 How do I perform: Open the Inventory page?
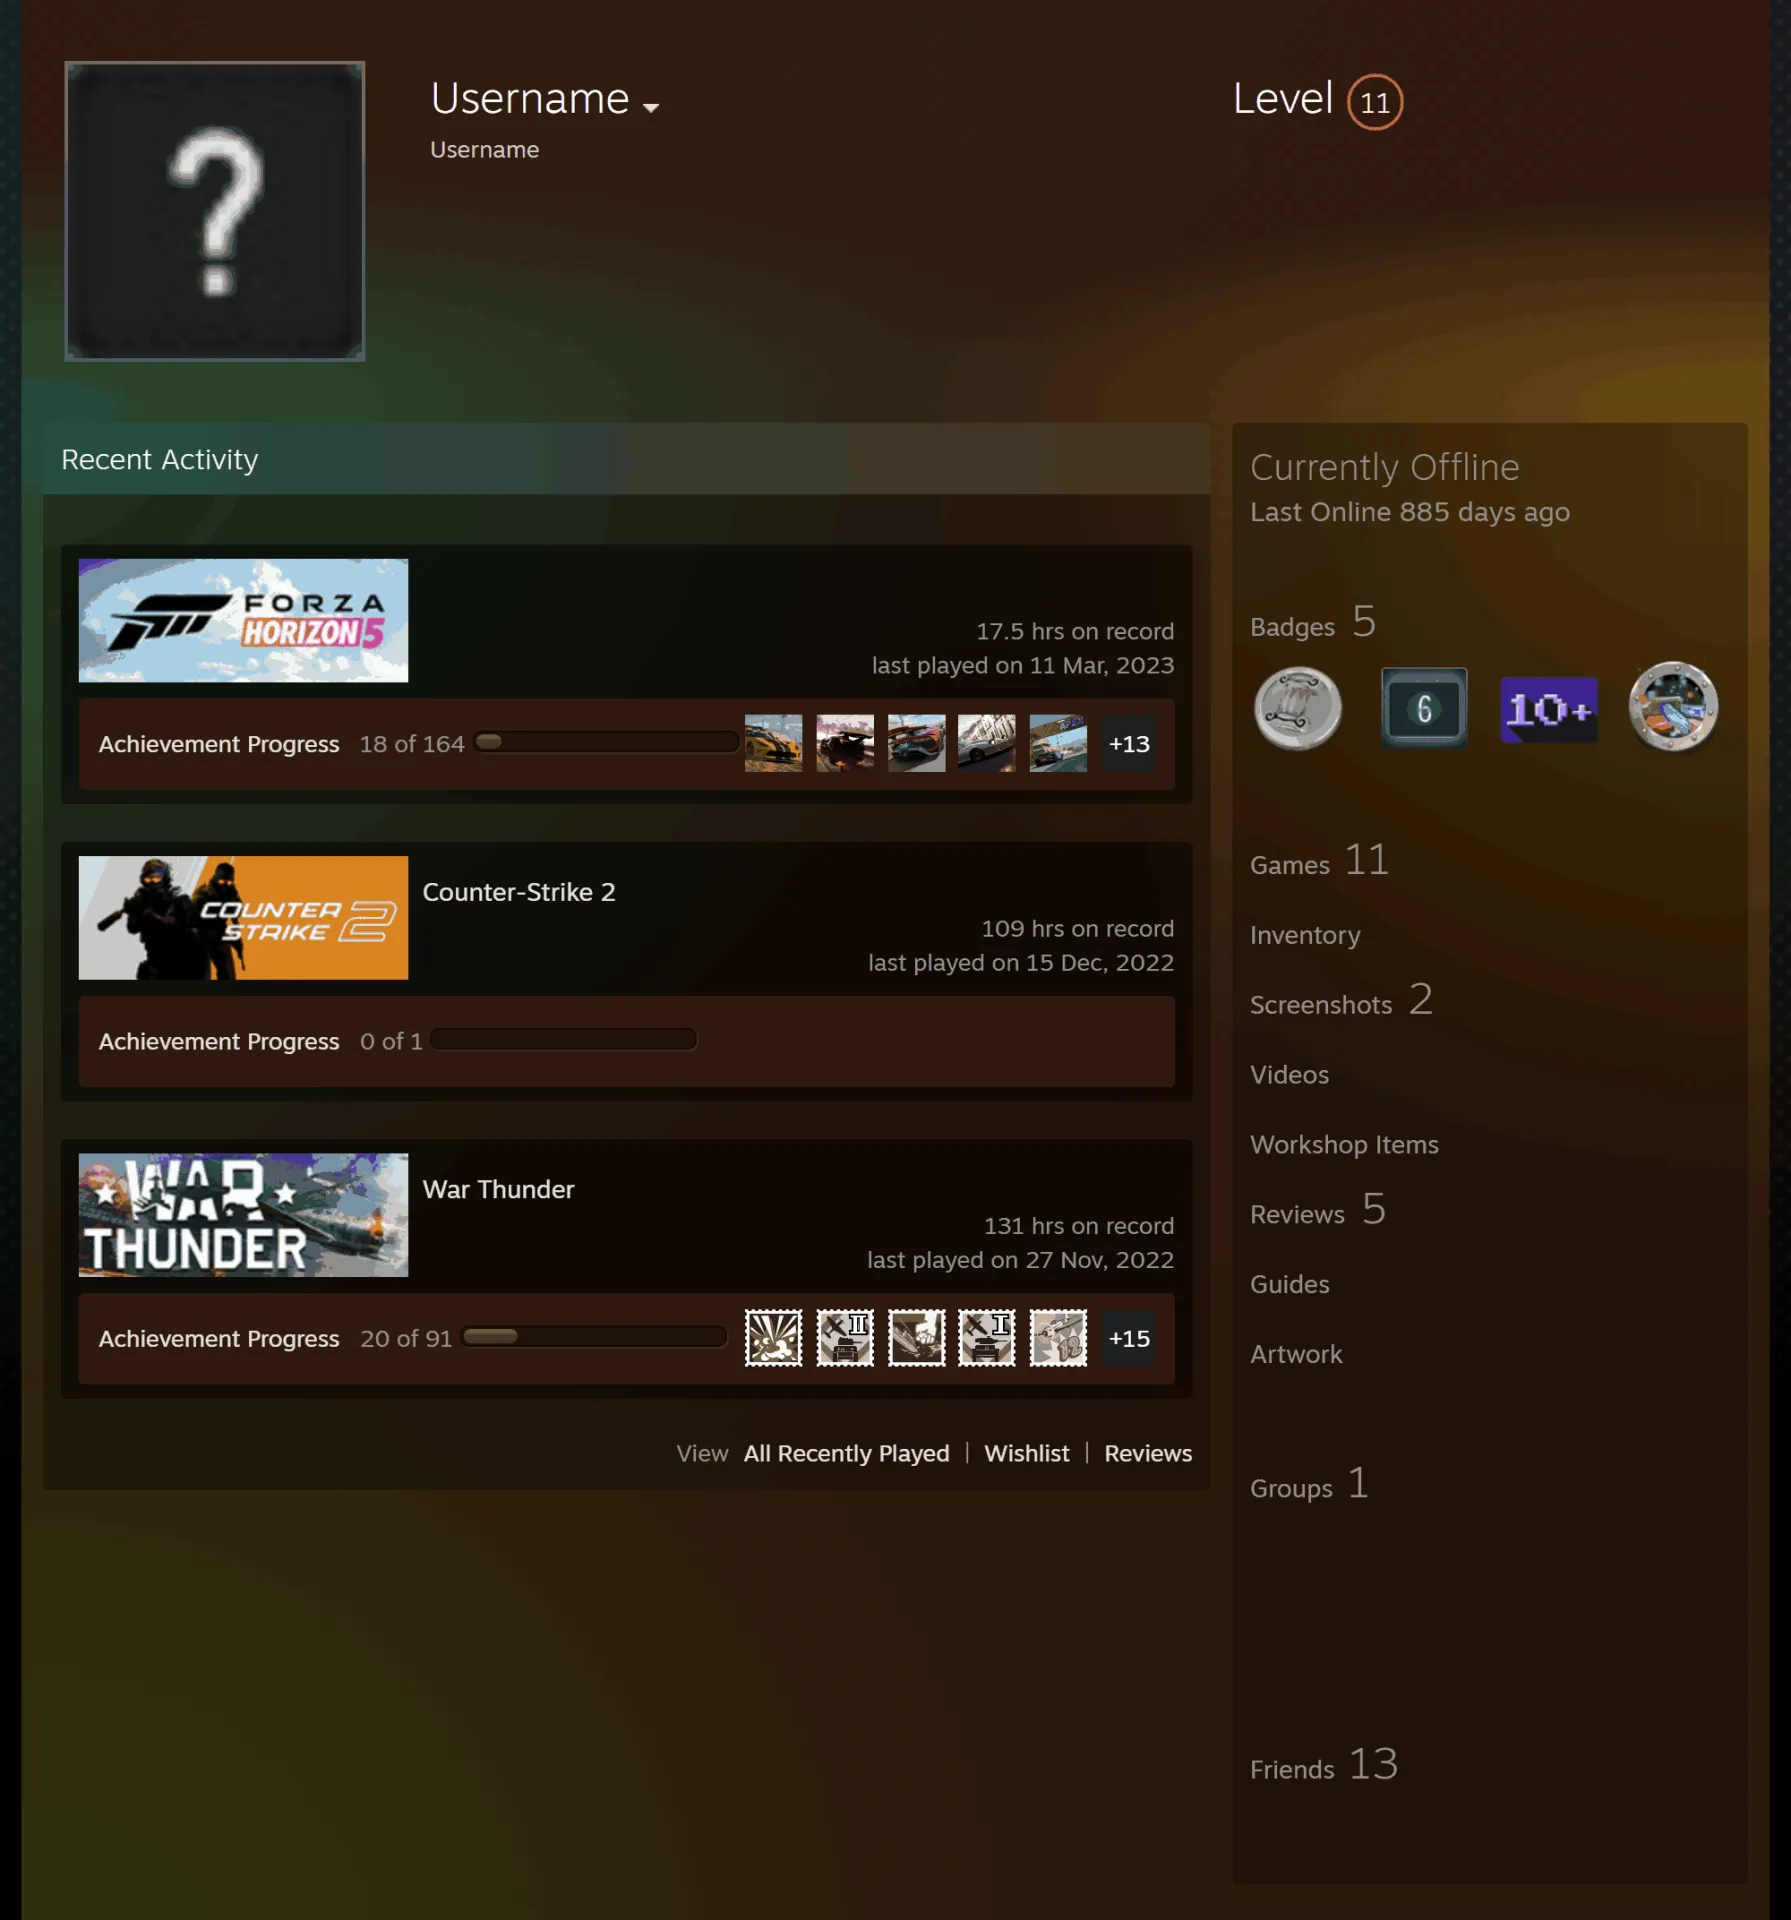click(x=1305, y=935)
